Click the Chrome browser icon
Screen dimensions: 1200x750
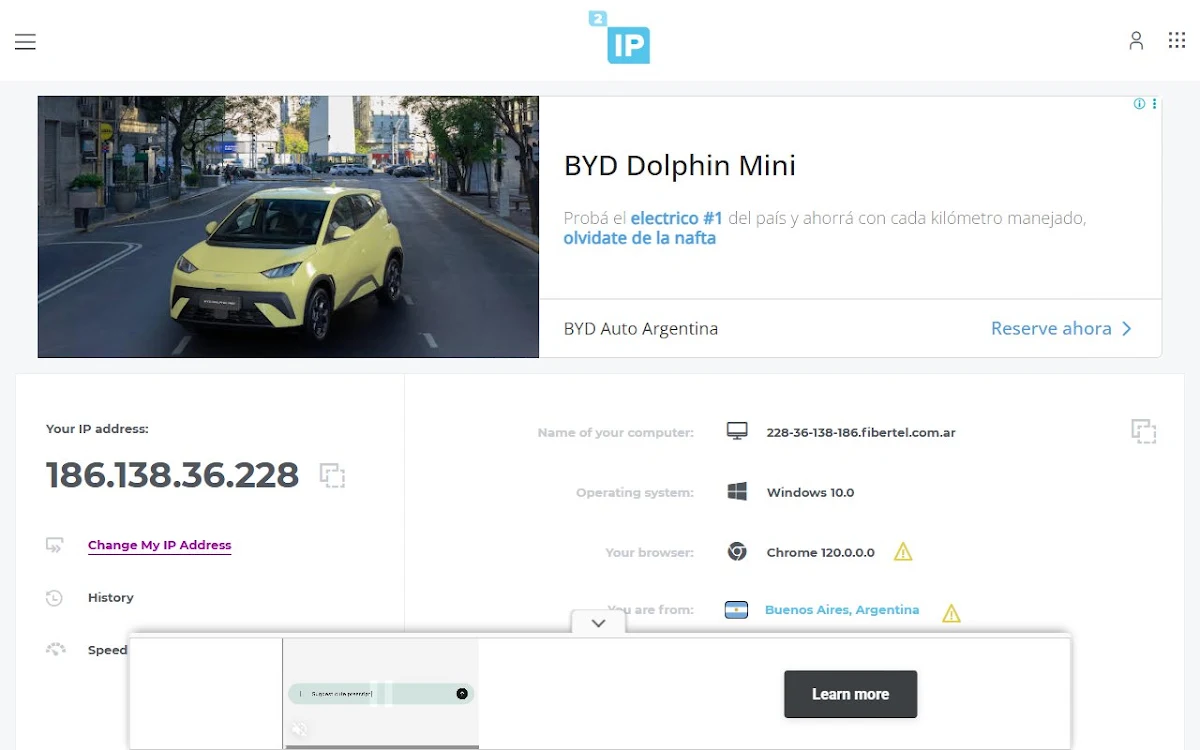(737, 551)
